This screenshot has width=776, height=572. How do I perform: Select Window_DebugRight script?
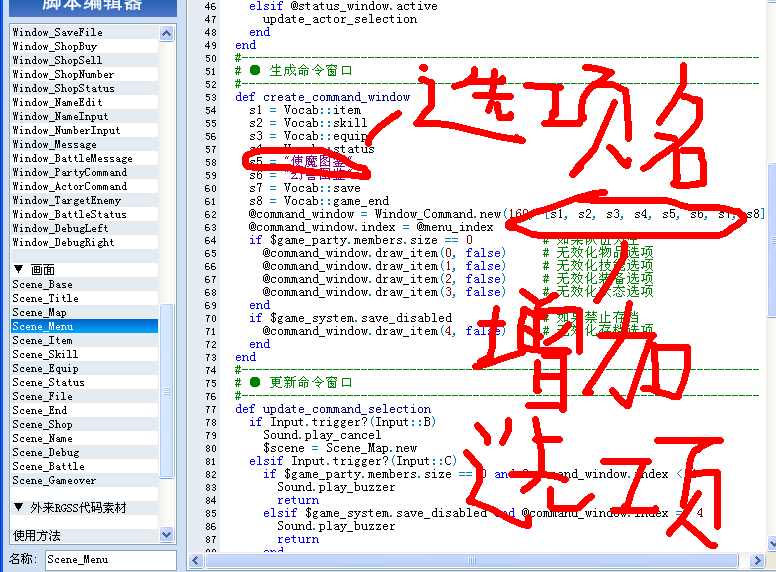click(84, 242)
